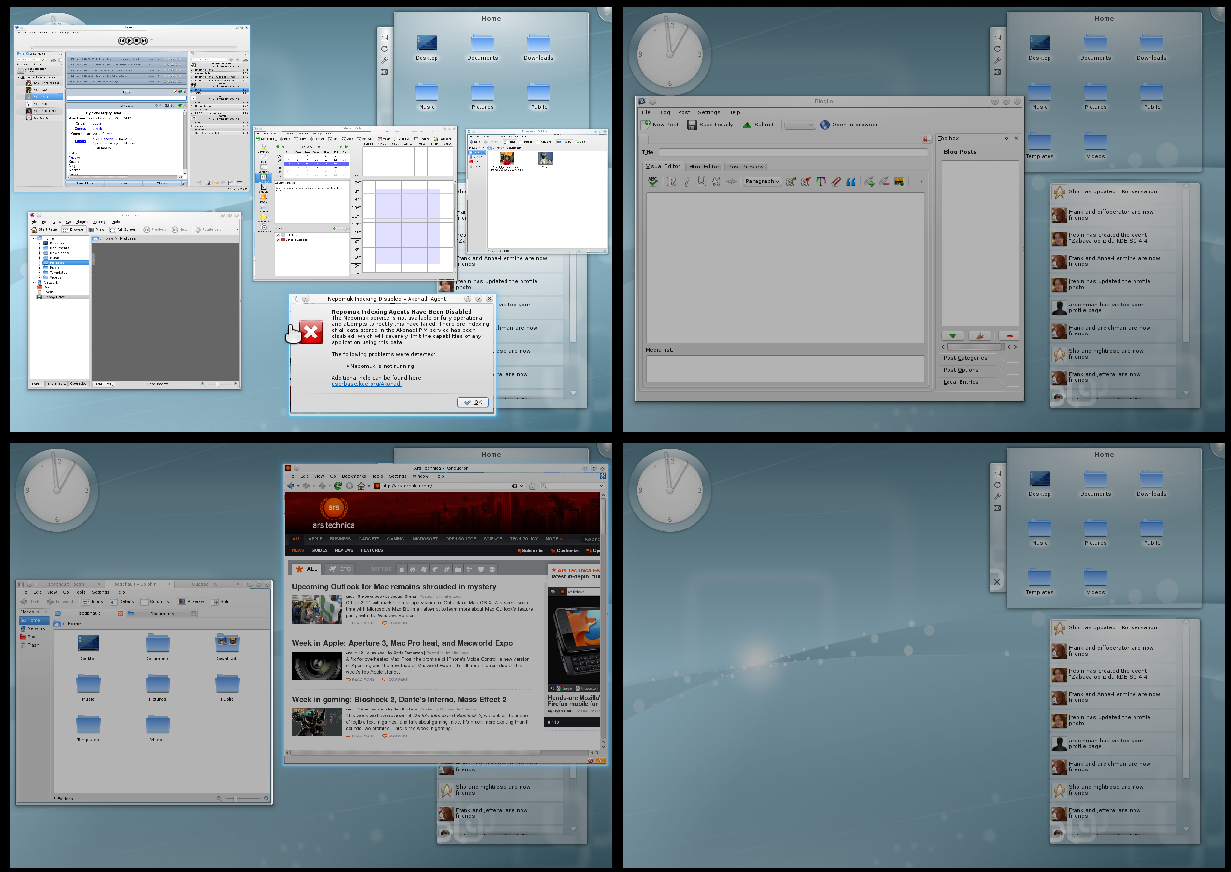Screen dimensions: 1231x872
Task: Click the Save Locally floppy icon in Blogilo
Action: click(x=692, y=125)
